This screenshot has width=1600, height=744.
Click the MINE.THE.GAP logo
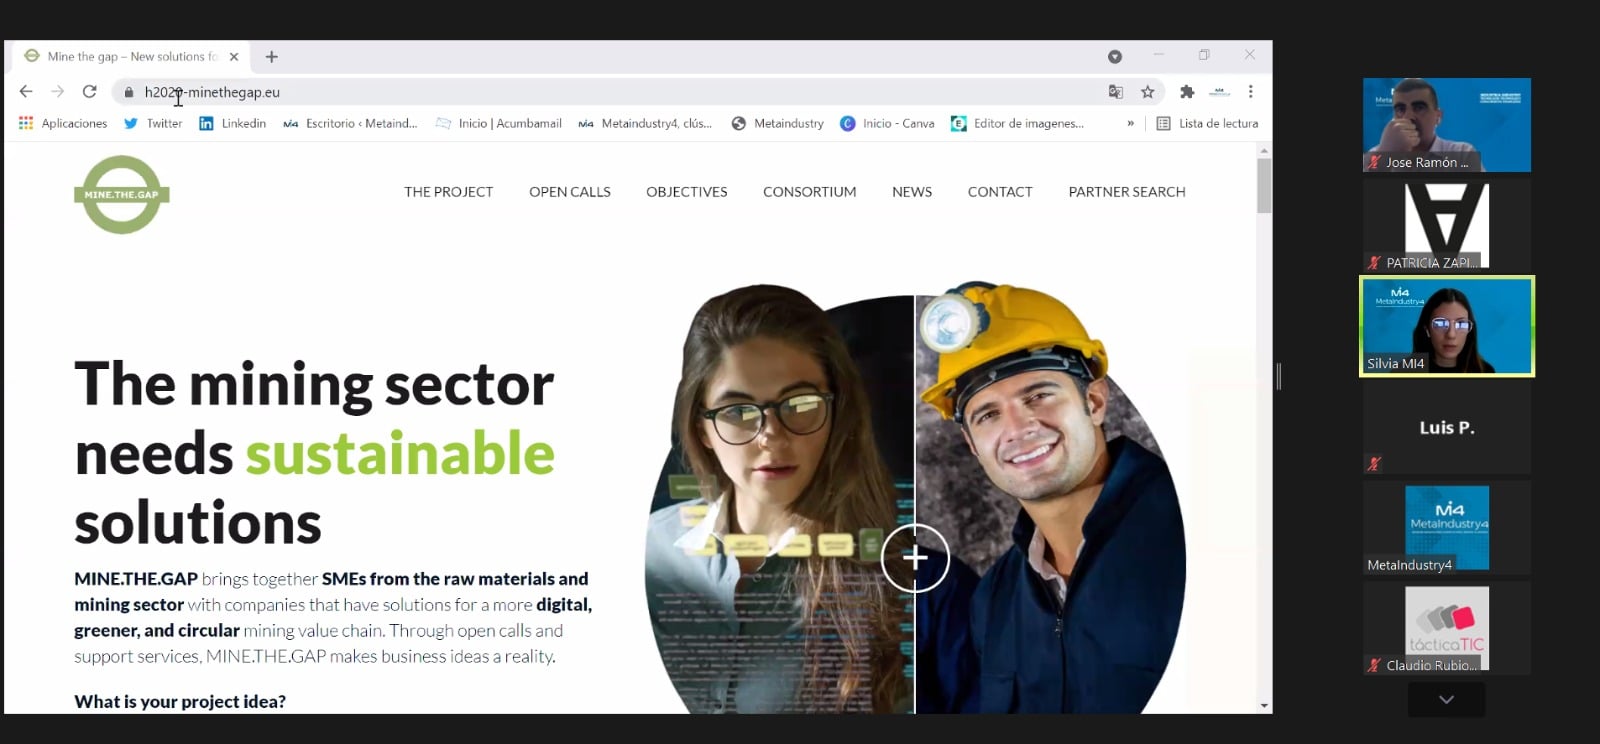pyautogui.click(x=121, y=195)
